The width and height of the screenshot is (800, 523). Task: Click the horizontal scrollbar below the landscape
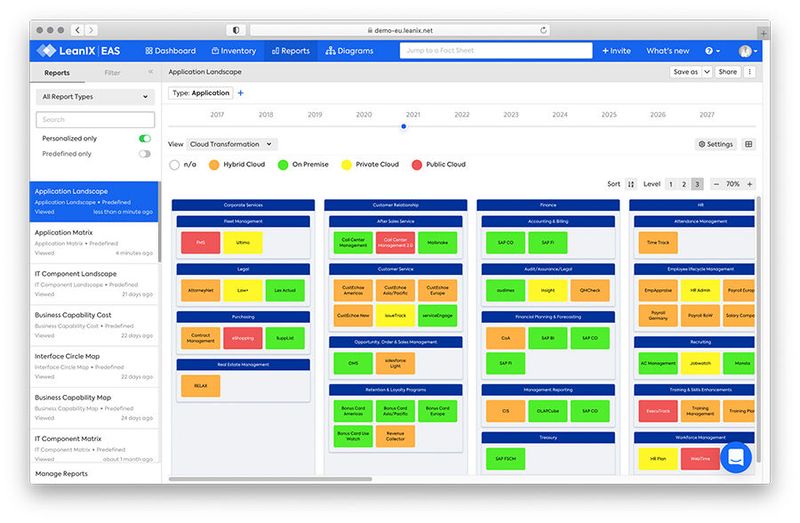270,479
